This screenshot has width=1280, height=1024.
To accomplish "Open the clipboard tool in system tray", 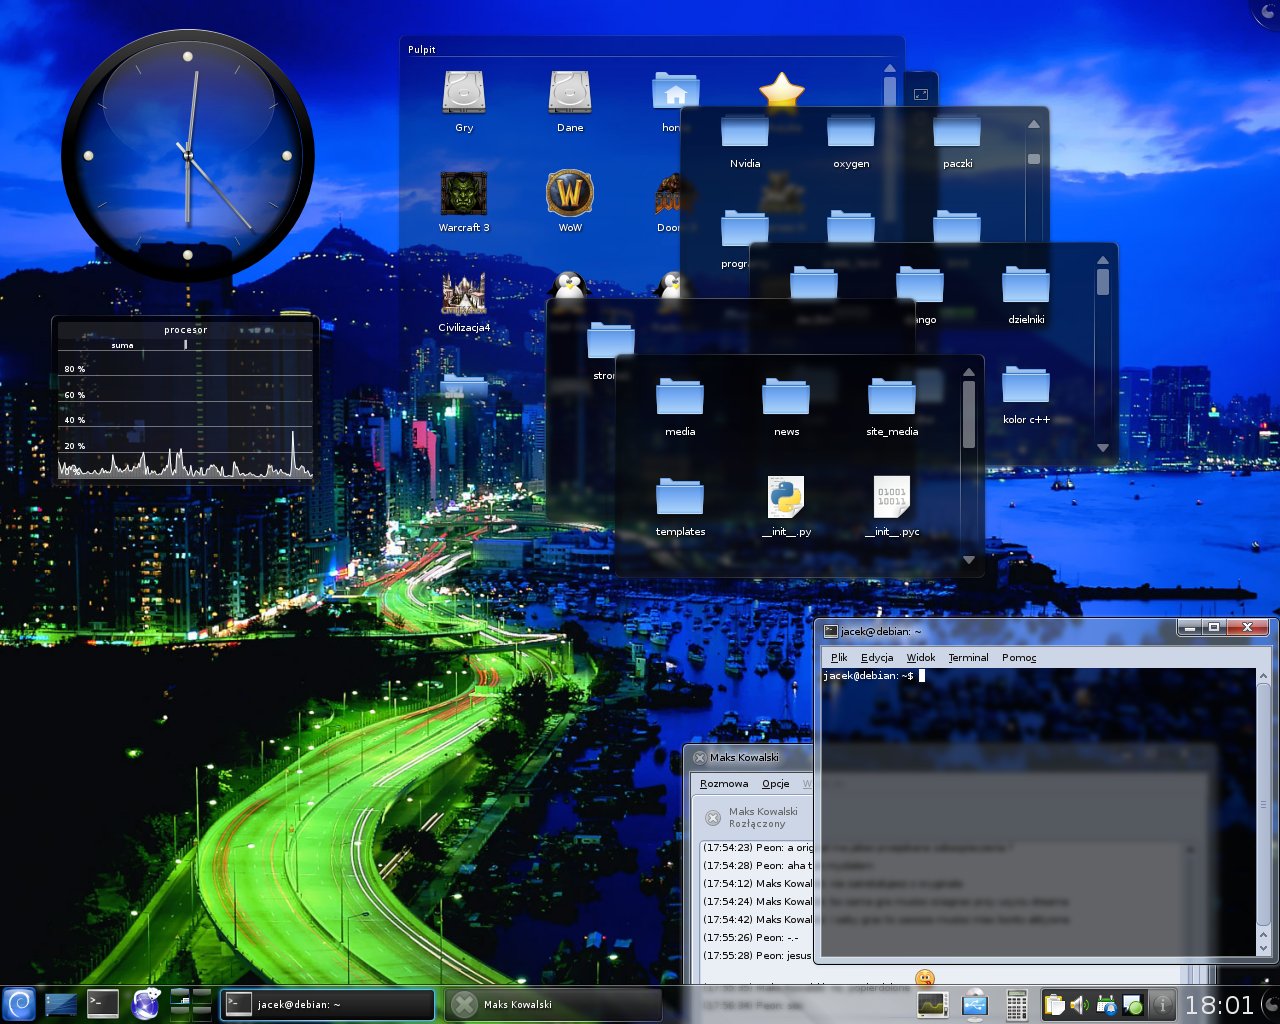I will (1054, 1005).
